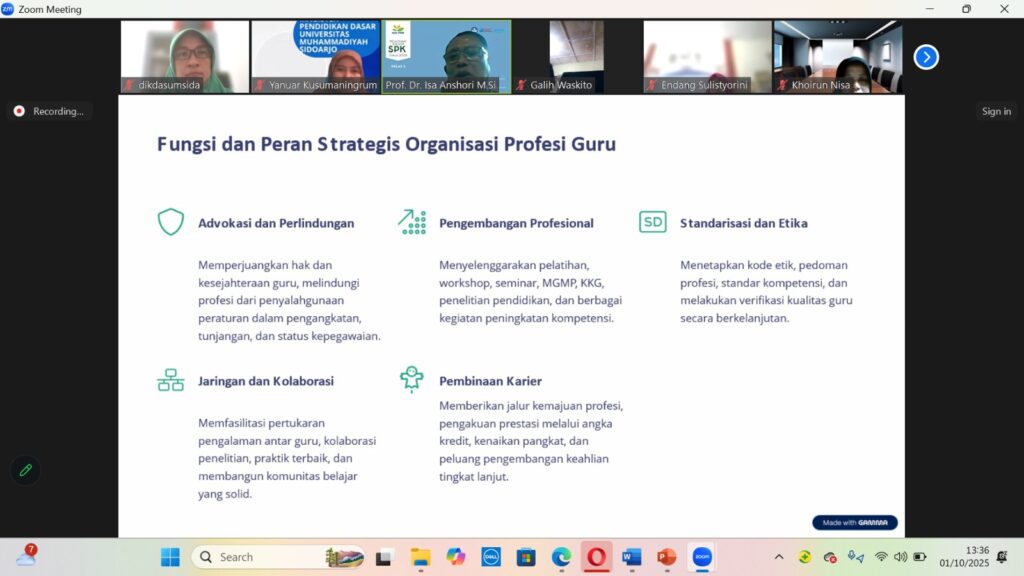Open the green annotation pen tool

click(26, 470)
